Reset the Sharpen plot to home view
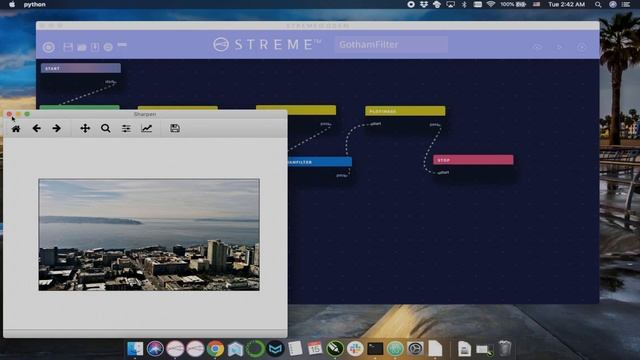The width and height of the screenshot is (640, 360). [x=16, y=129]
